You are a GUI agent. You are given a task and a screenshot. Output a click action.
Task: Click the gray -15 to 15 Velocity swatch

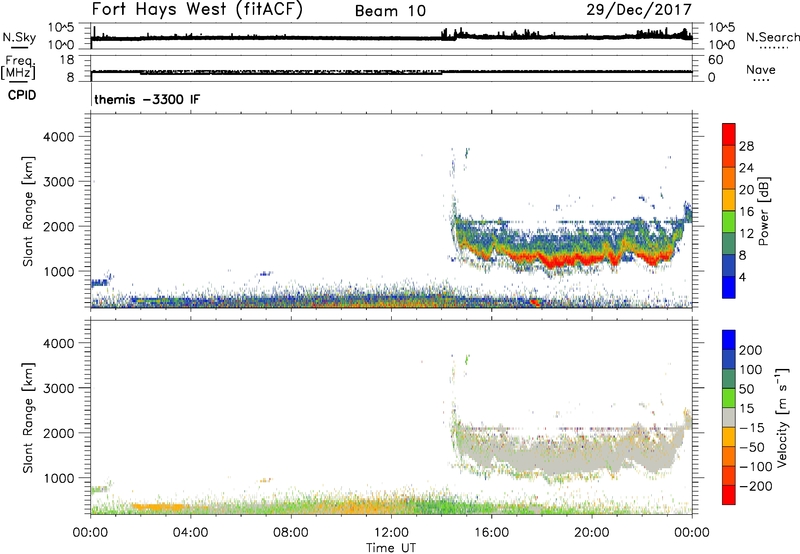pyautogui.click(x=729, y=417)
